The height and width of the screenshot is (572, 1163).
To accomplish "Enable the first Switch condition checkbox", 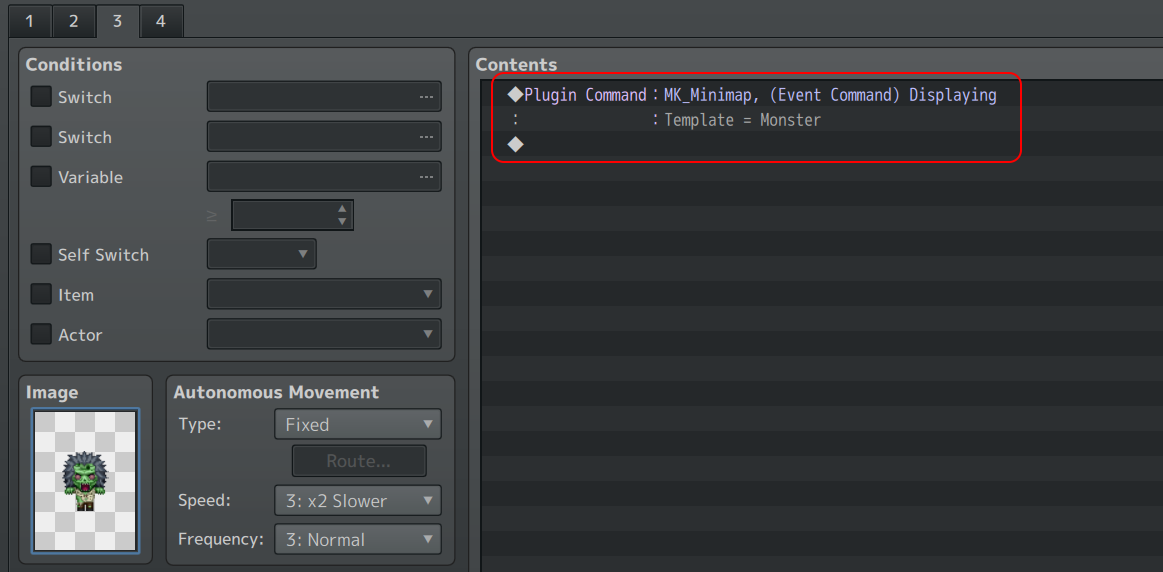I will (41, 96).
